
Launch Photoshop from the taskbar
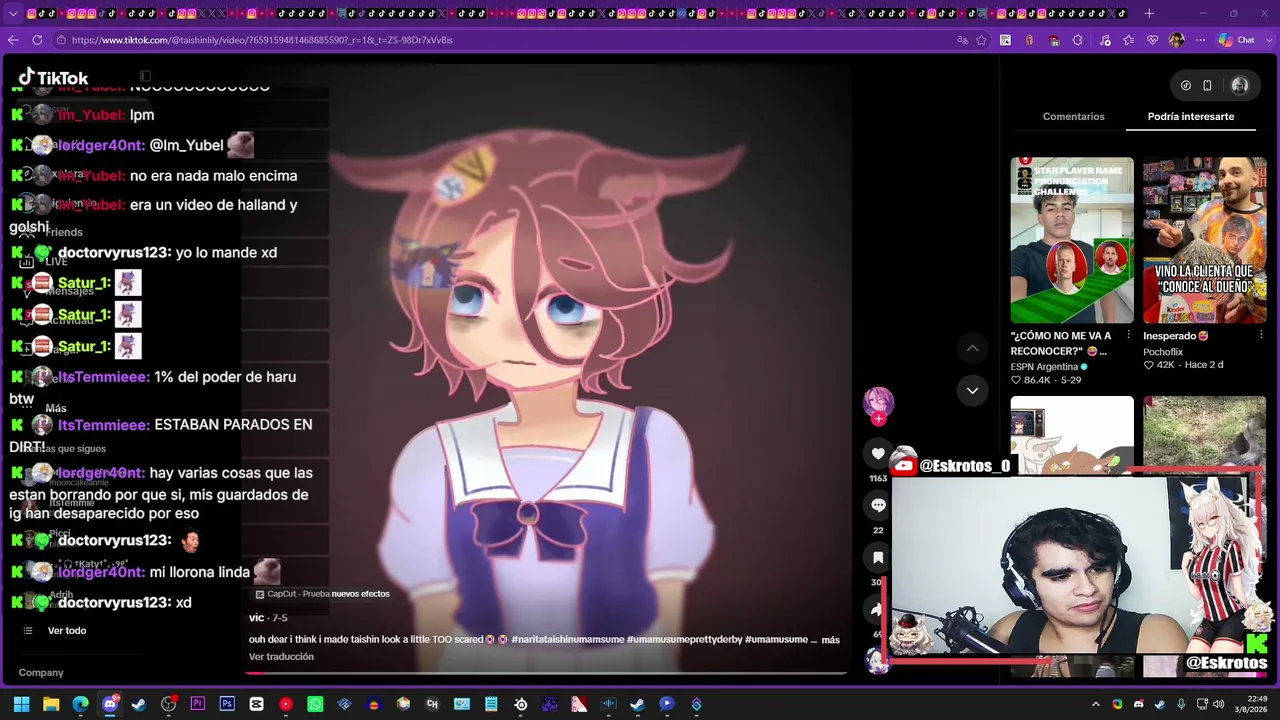click(227, 704)
